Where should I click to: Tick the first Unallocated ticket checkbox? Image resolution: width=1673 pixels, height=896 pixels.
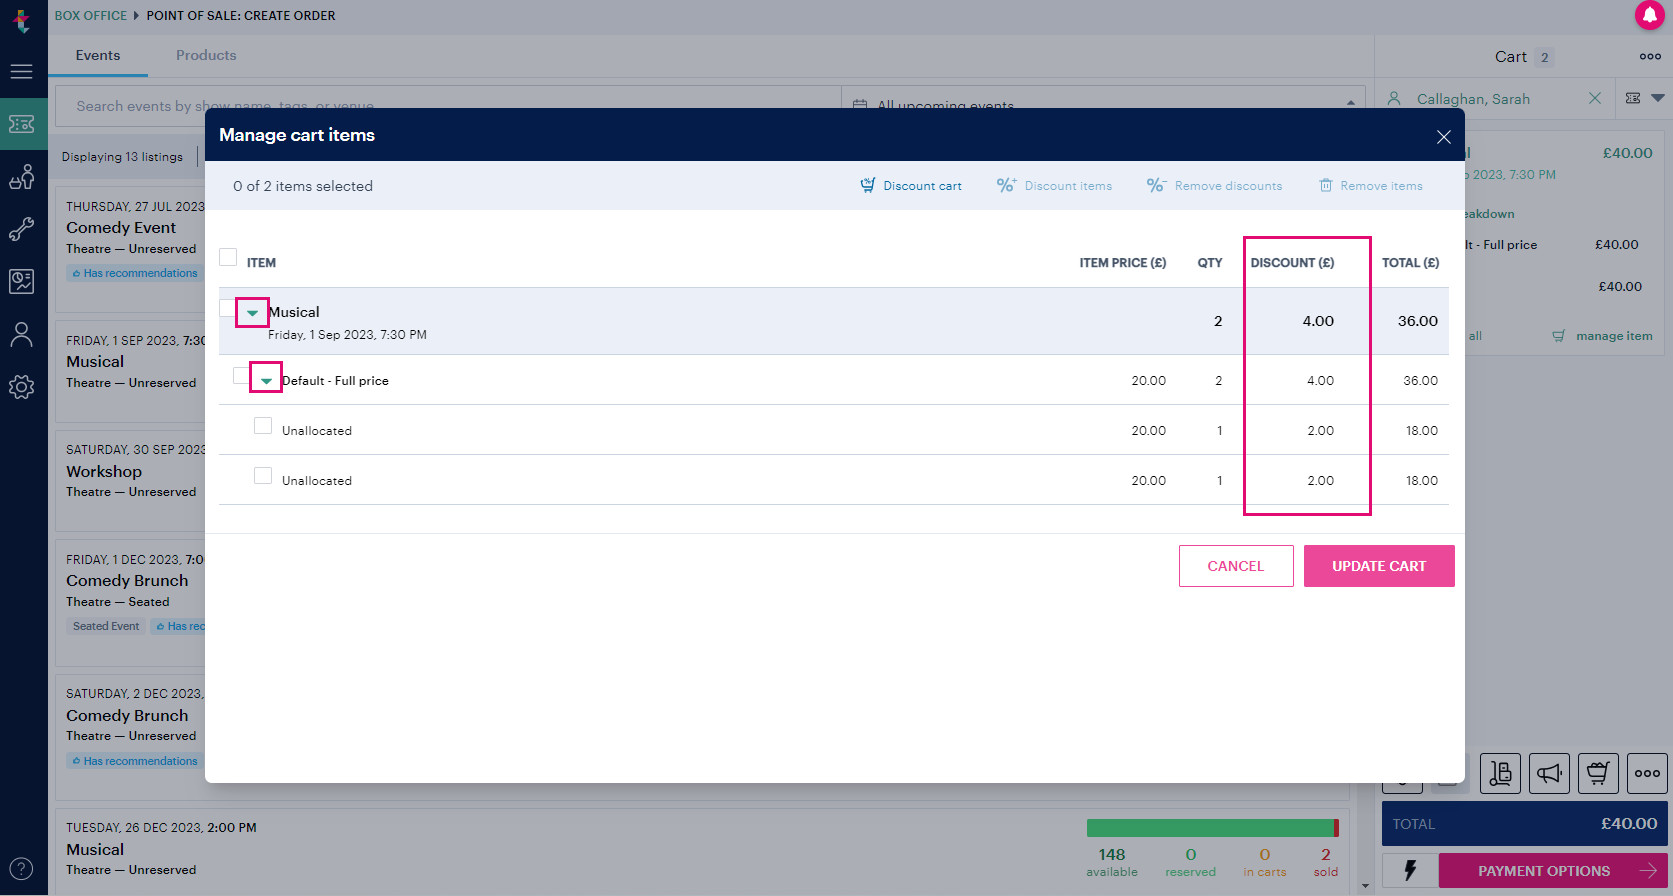click(x=263, y=426)
